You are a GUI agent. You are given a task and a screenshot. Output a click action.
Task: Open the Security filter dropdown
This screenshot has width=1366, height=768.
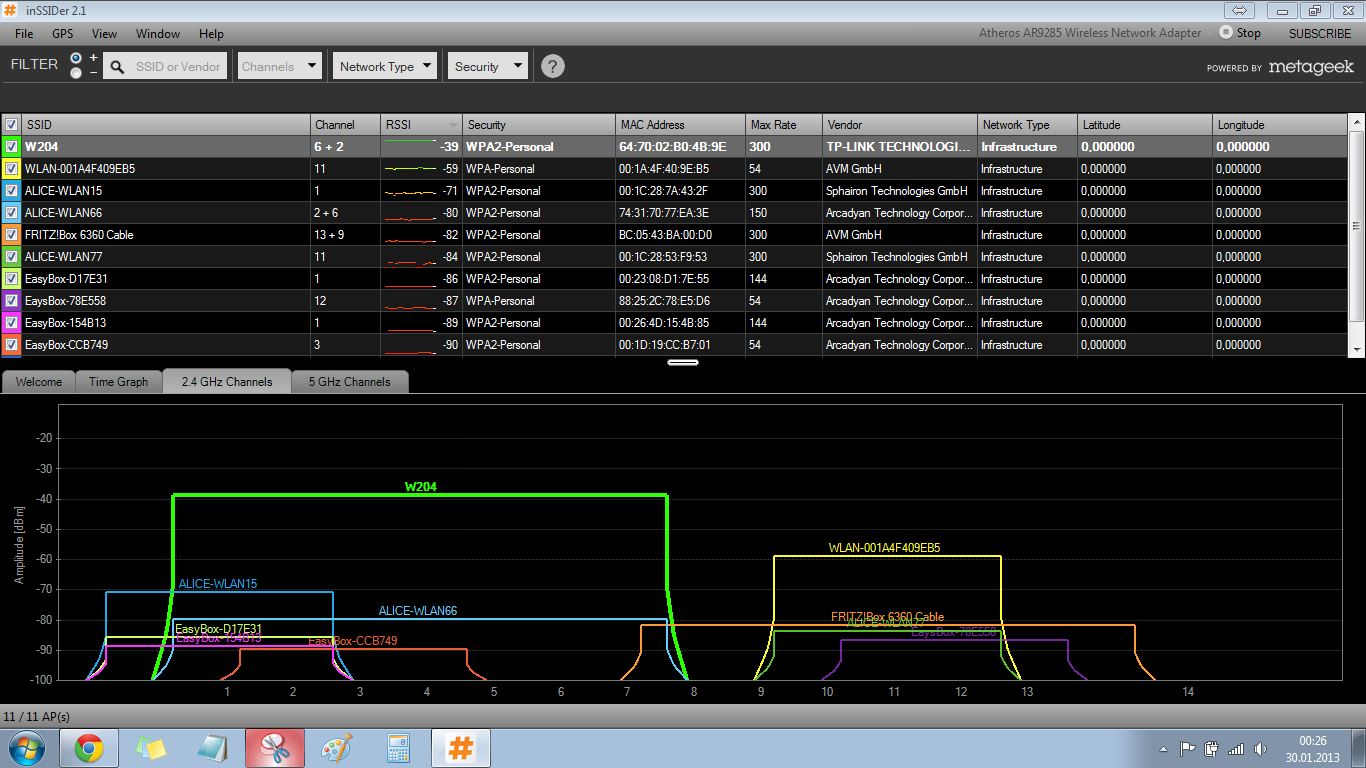pos(487,67)
